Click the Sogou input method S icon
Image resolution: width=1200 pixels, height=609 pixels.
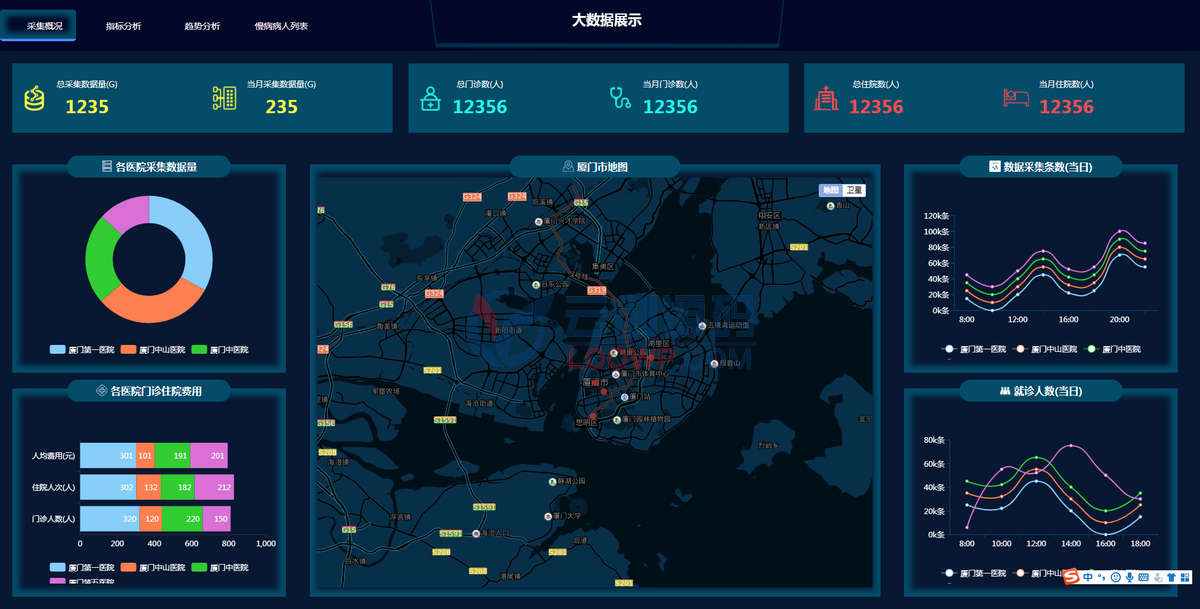coord(1070,577)
